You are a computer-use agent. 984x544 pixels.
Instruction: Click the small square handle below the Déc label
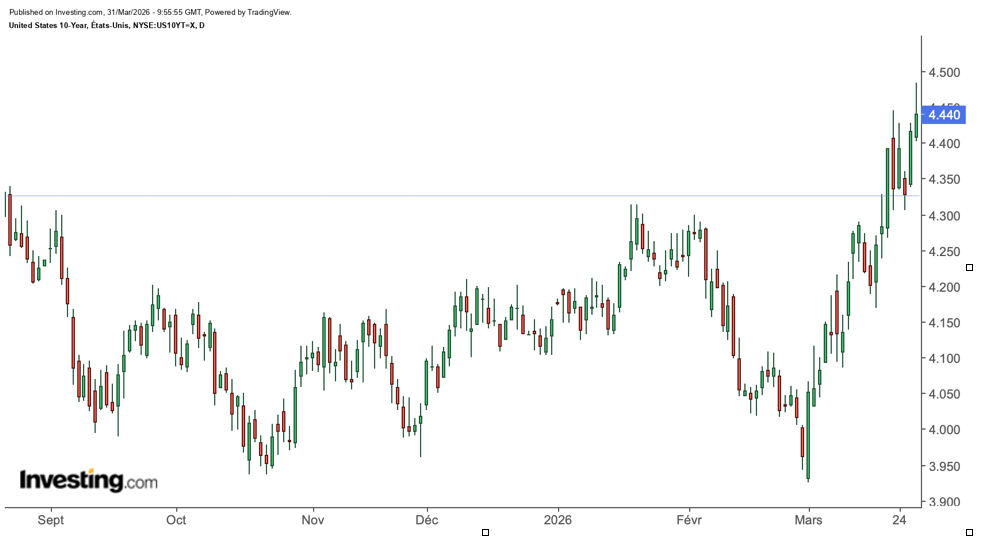pos(485,532)
